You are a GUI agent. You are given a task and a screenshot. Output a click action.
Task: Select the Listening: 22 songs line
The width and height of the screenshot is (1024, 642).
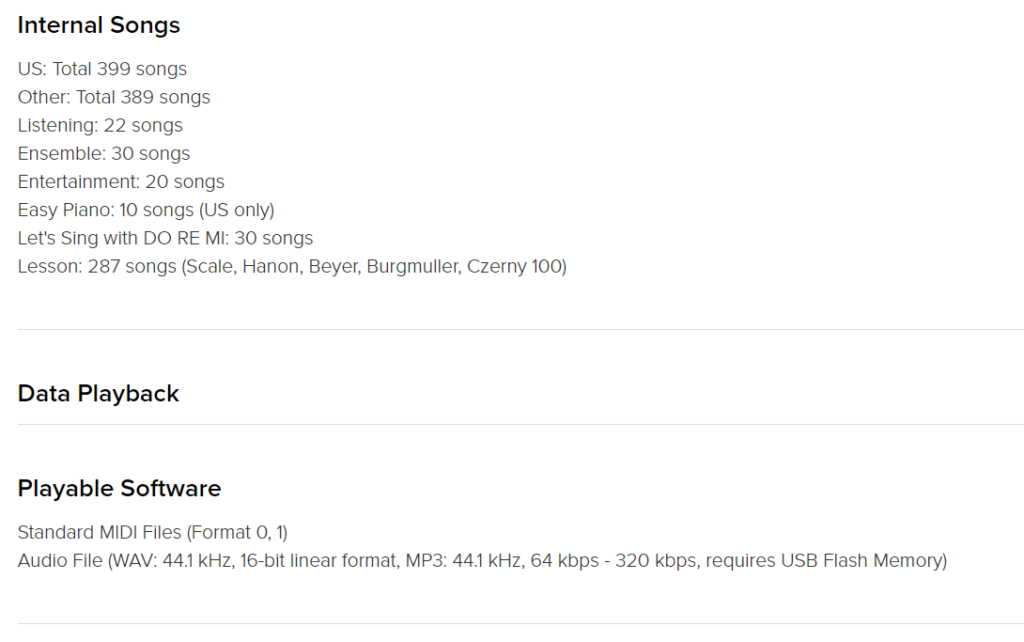(x=100, y=125)
